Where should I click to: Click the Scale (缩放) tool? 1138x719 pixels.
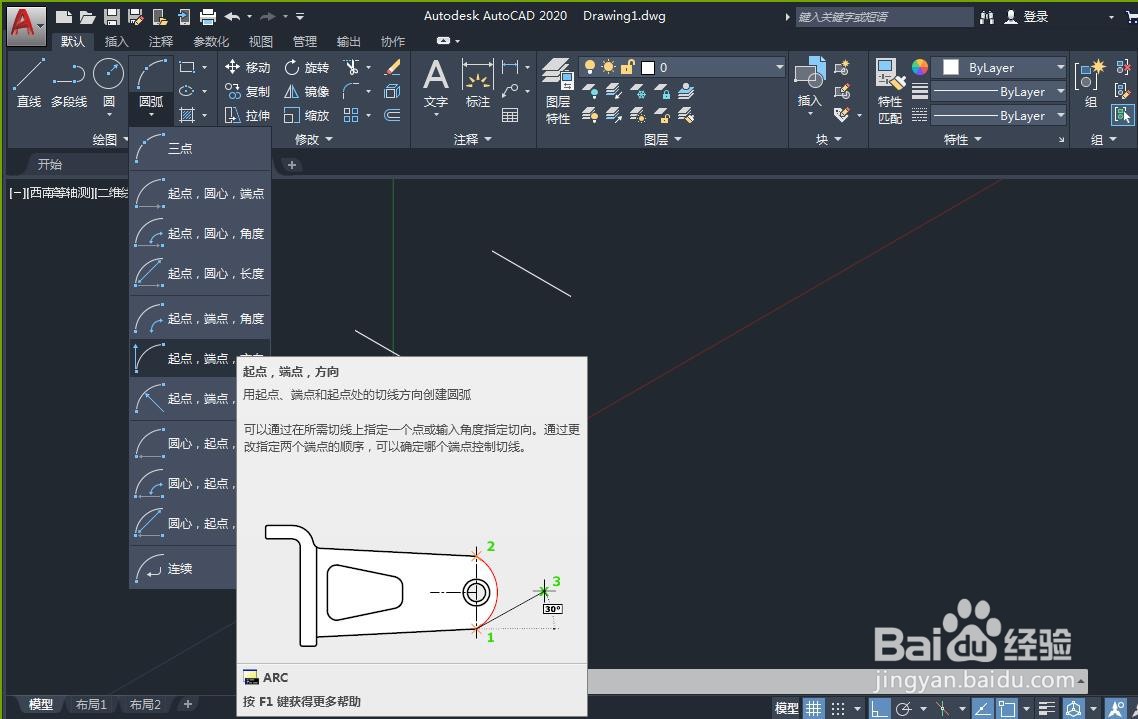tap(307, 115)
